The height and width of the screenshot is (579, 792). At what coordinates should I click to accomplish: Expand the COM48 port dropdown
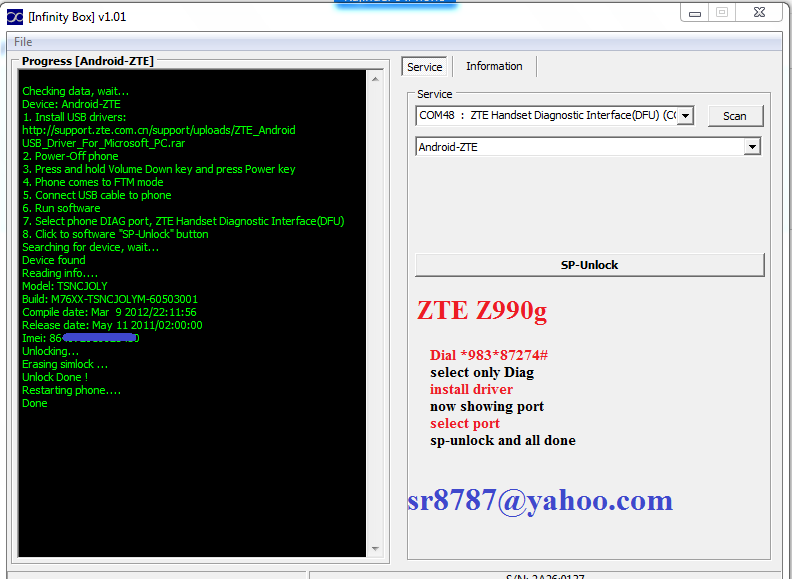pos(685,116)
